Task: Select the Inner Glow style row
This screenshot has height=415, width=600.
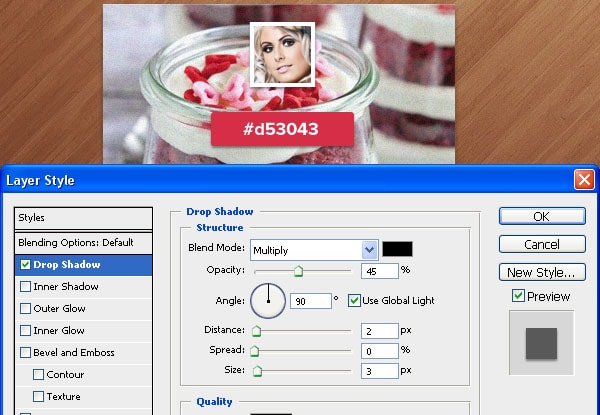Action: tap(83, 330)
